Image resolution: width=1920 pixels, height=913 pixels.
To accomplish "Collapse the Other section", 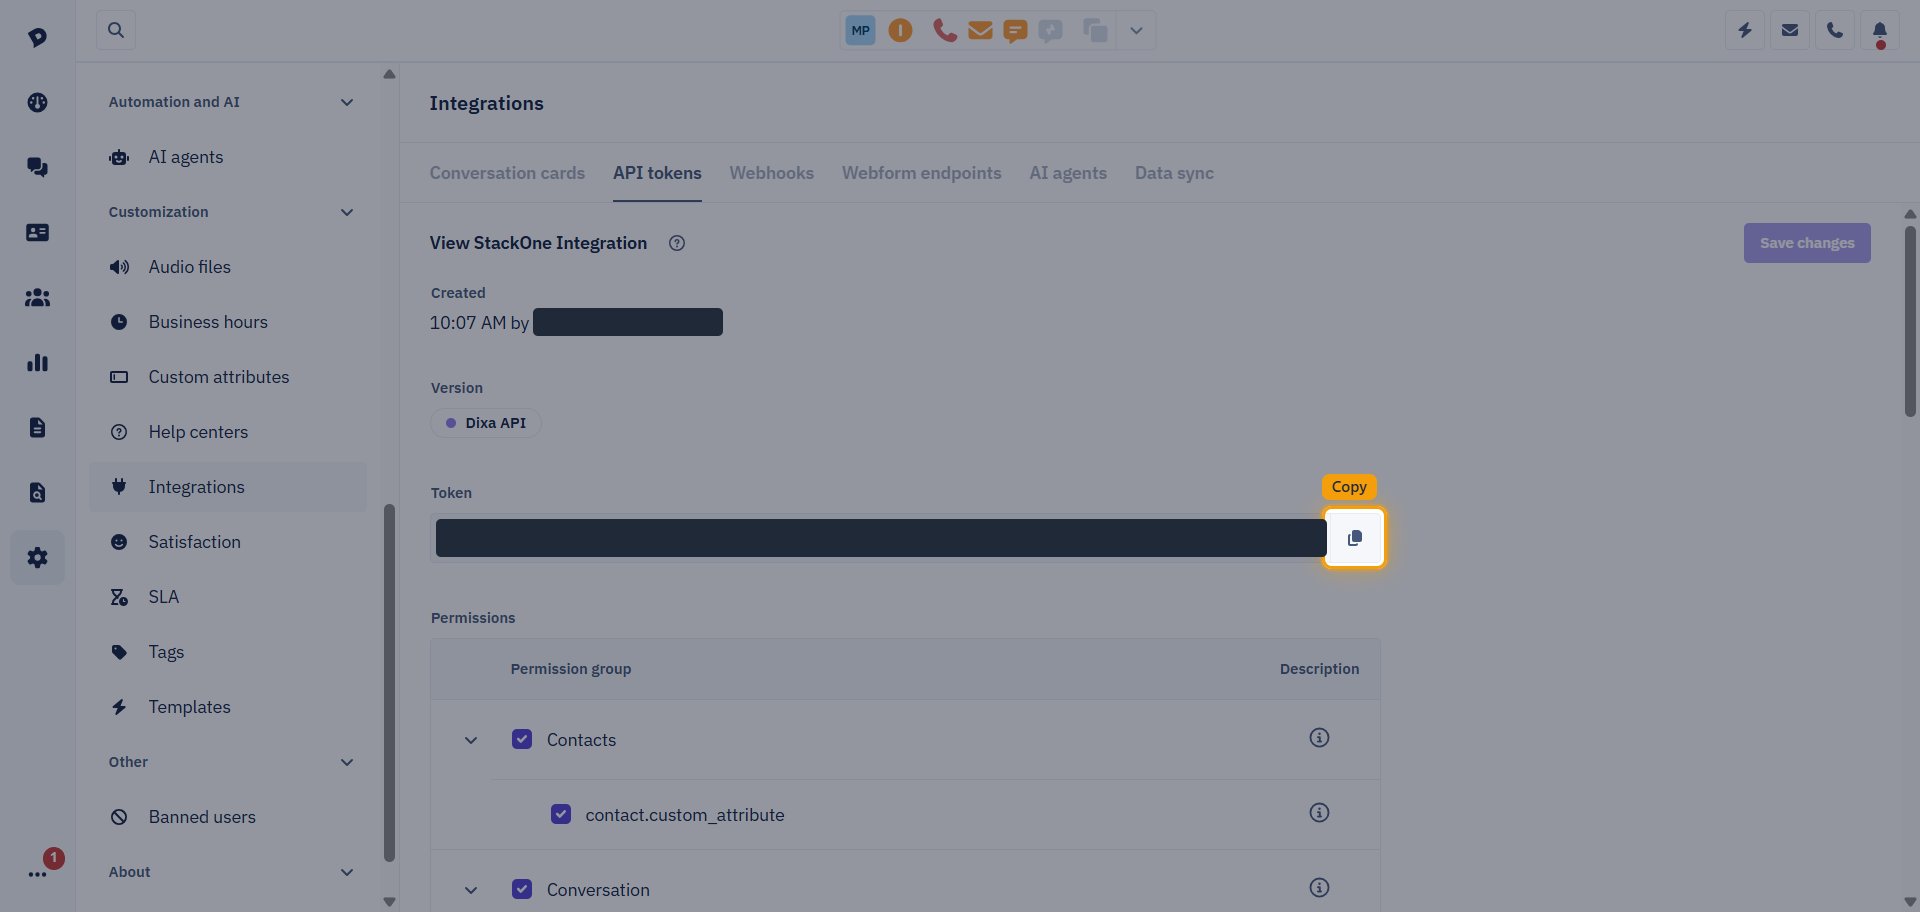I will [x=347, y=762].
